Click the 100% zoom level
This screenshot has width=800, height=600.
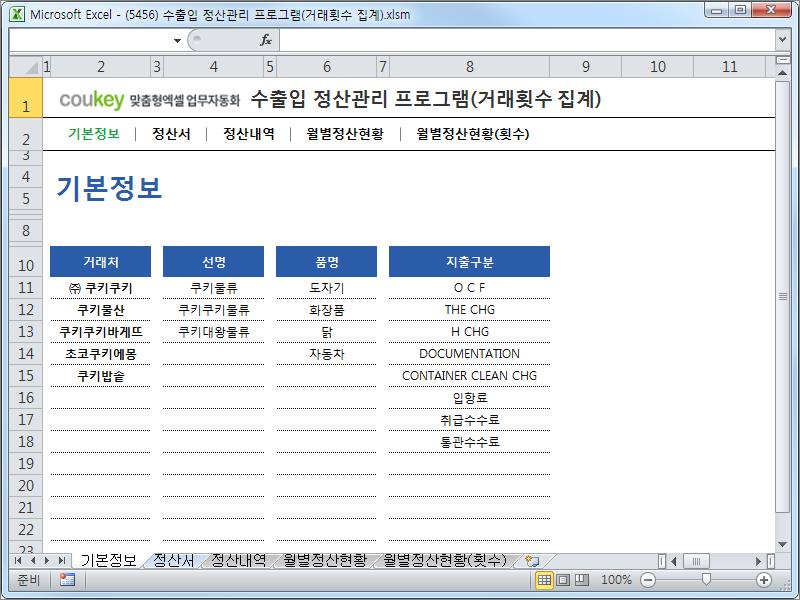click(x=616, y=580)
